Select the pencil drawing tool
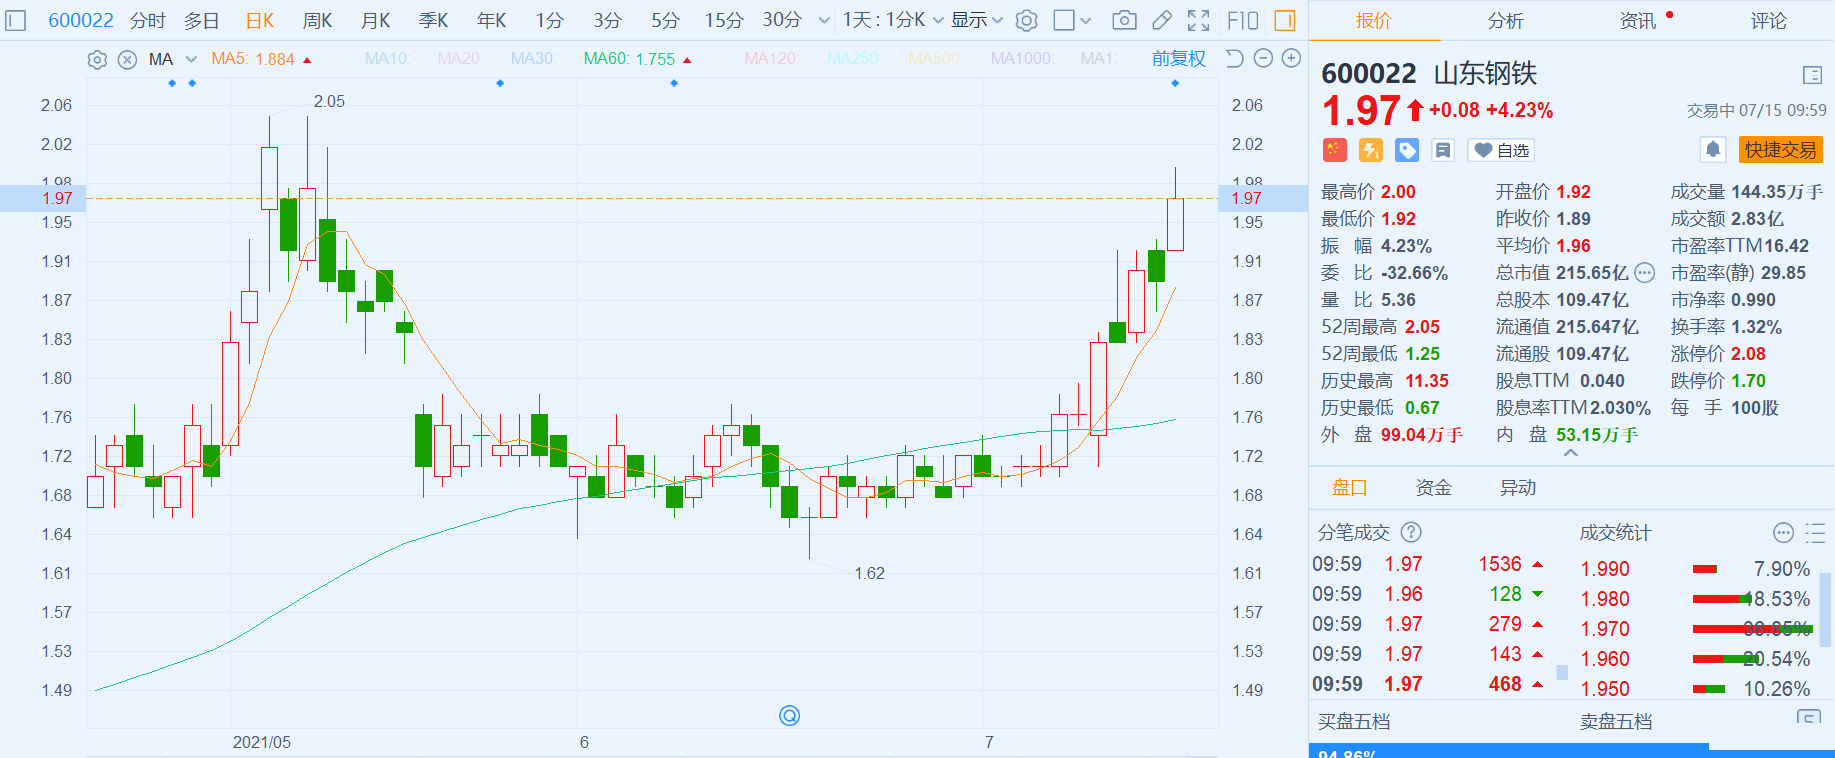Image resolution: width=1835 pixels, height=758 pixels. (x=1161, y=20)
